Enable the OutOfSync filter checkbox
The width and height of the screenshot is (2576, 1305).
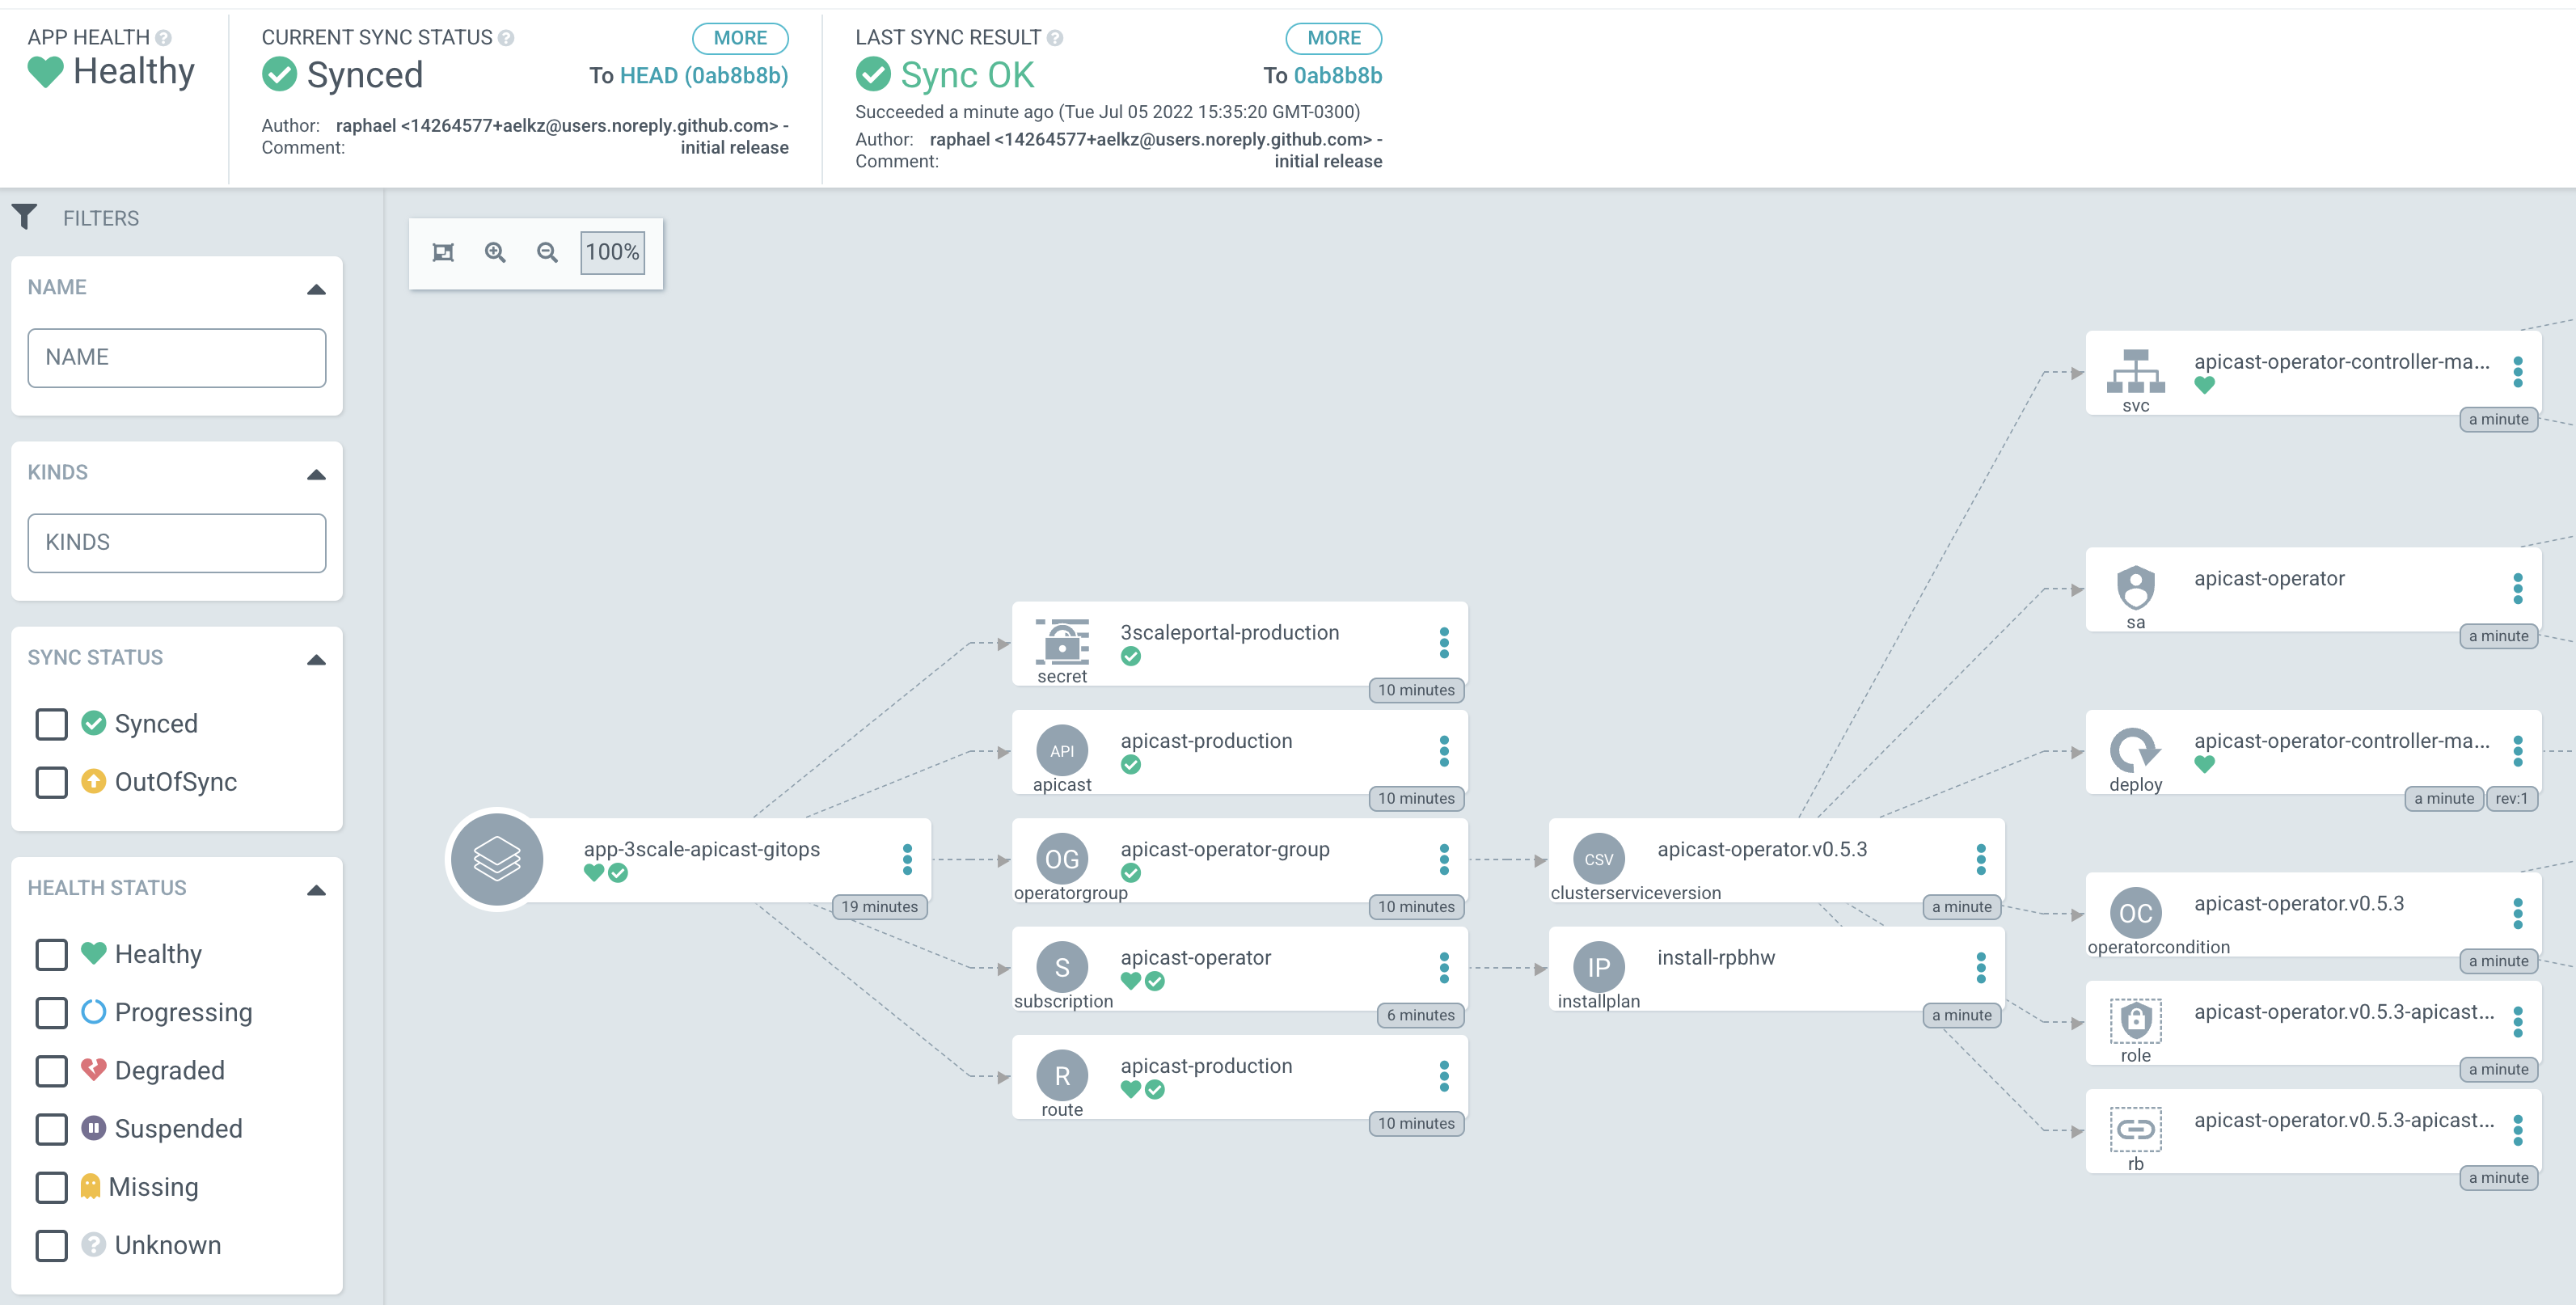tap(52, 782)
